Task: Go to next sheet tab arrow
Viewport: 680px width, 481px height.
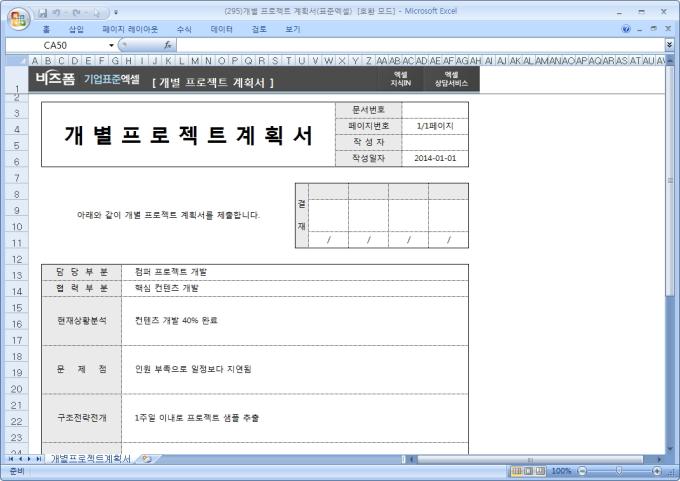Action: (29, 458)
